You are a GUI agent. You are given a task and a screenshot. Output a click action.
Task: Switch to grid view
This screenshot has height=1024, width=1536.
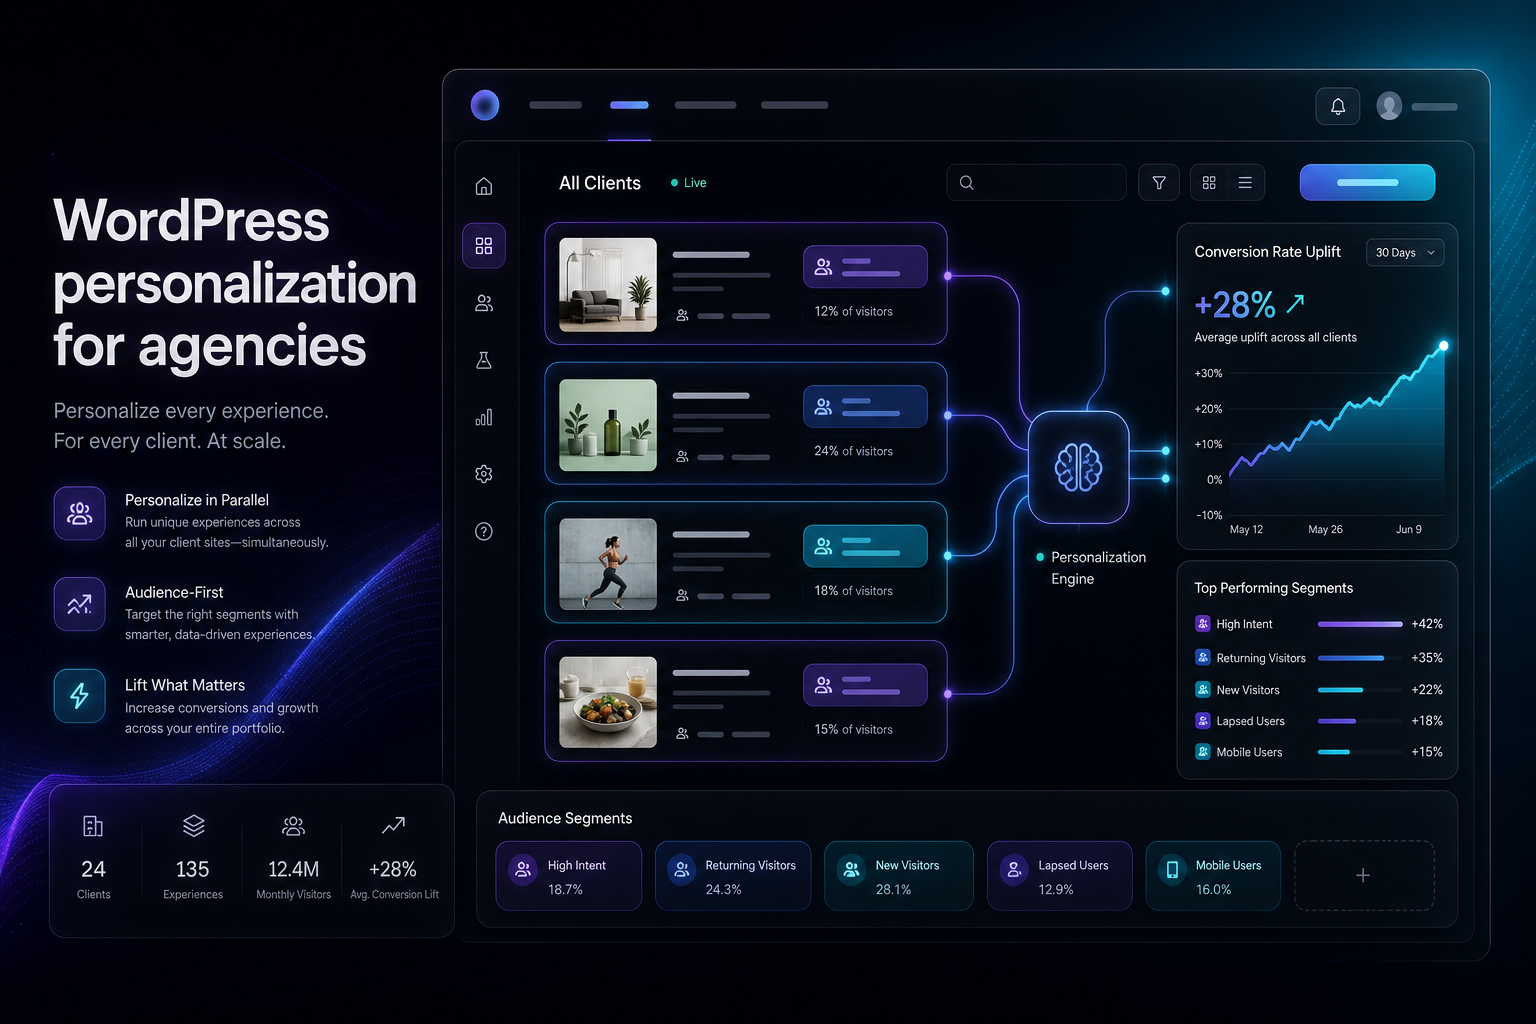pyautogui.click(x=1209, y=183)
